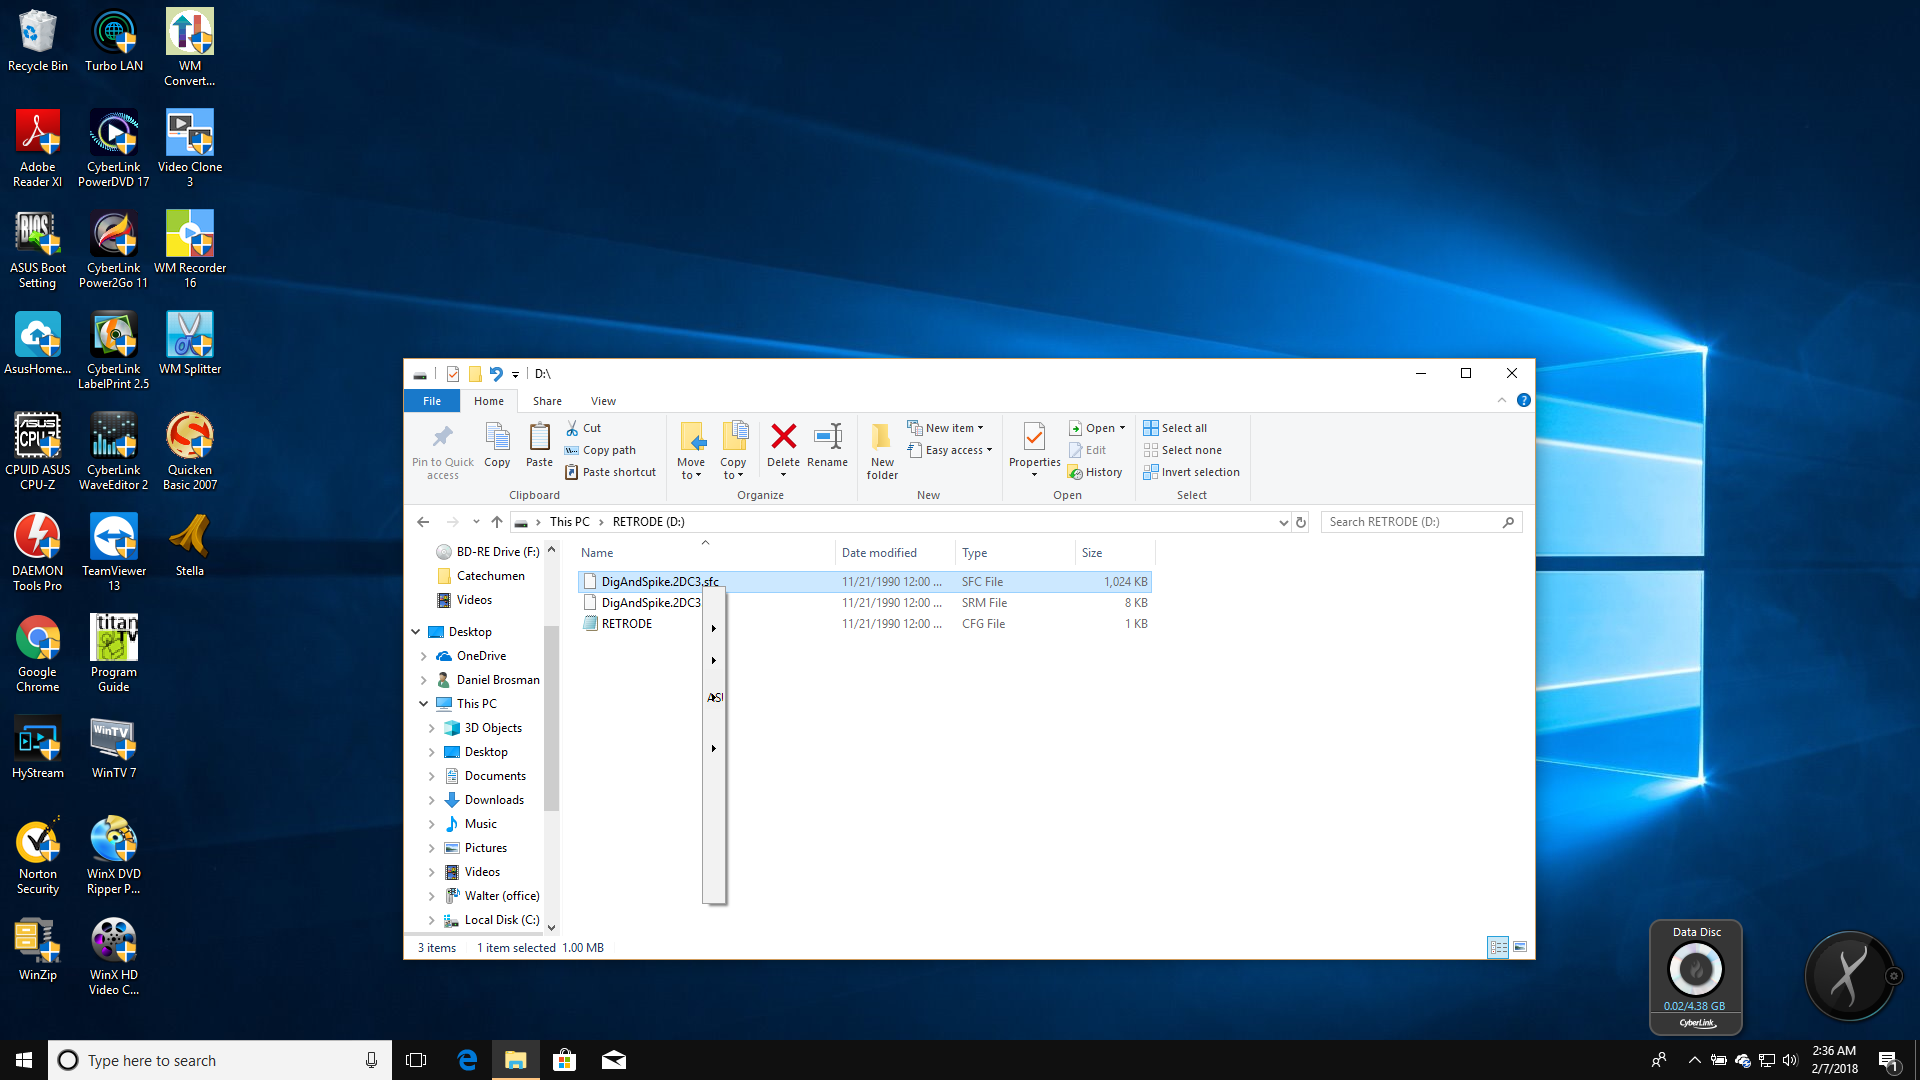
Task: Open the address bar history dropdown
Action: tap(1283, 522)
